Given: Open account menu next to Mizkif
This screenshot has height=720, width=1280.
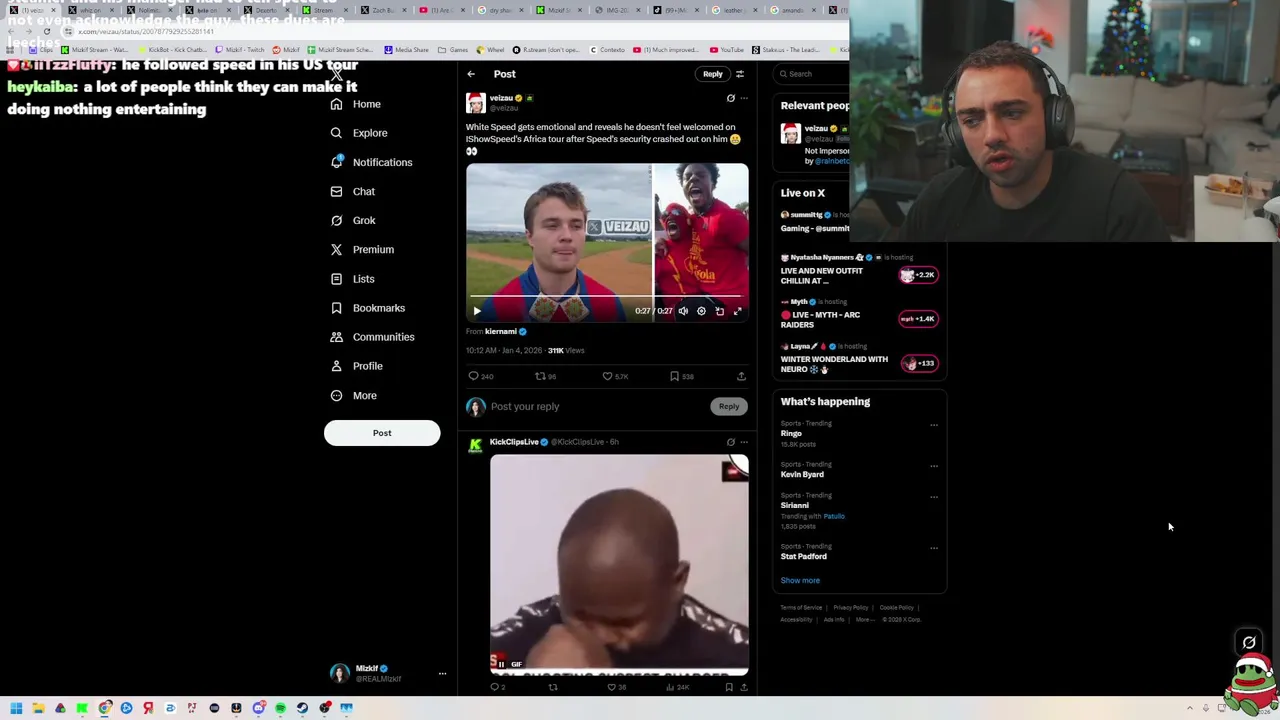Looking at the screenshot, I should (442, 673).
